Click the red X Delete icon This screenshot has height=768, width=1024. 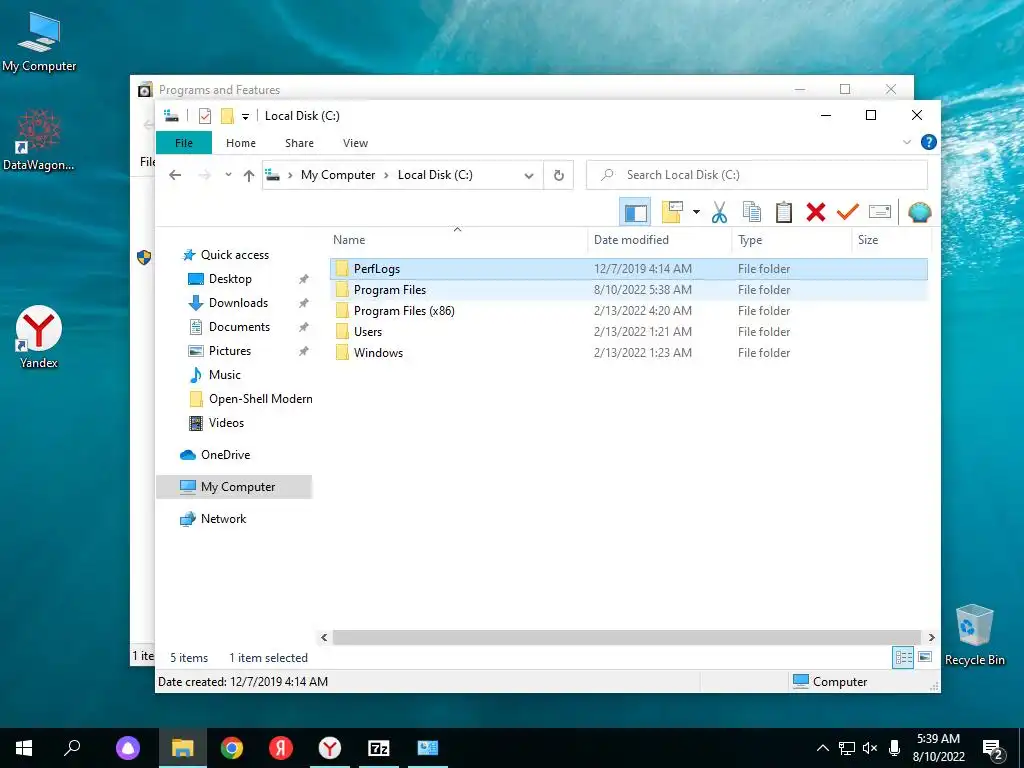point(816,212)
